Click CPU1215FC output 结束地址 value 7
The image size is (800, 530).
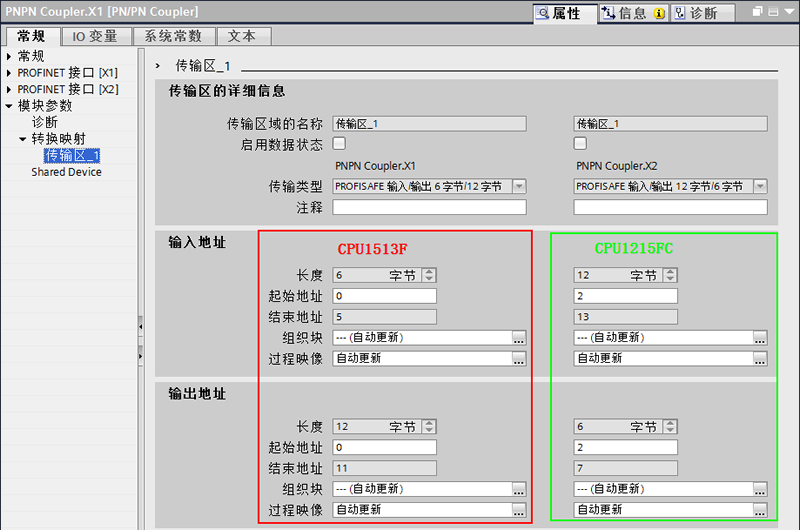626,468
